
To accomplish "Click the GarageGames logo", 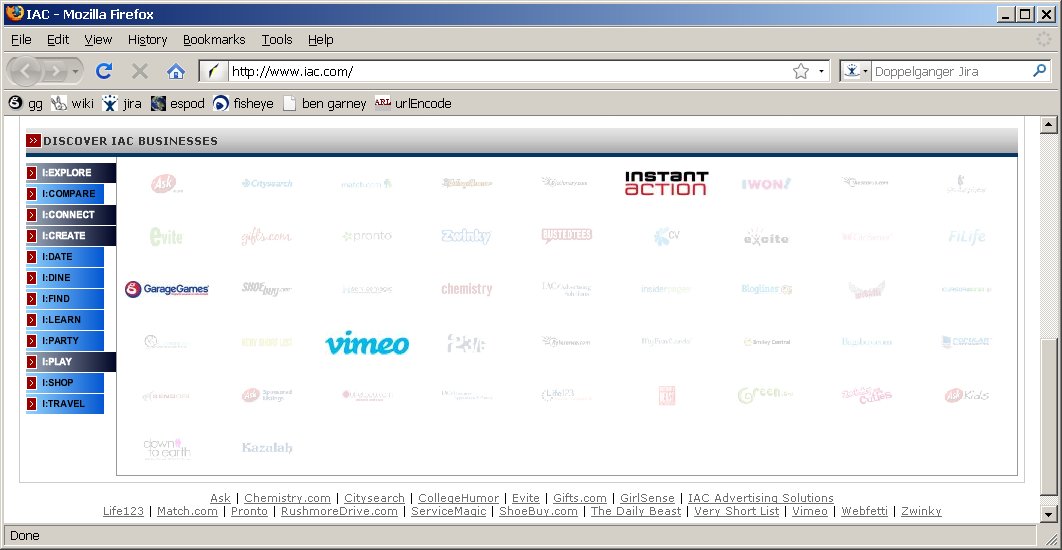I will click(167, 289).
